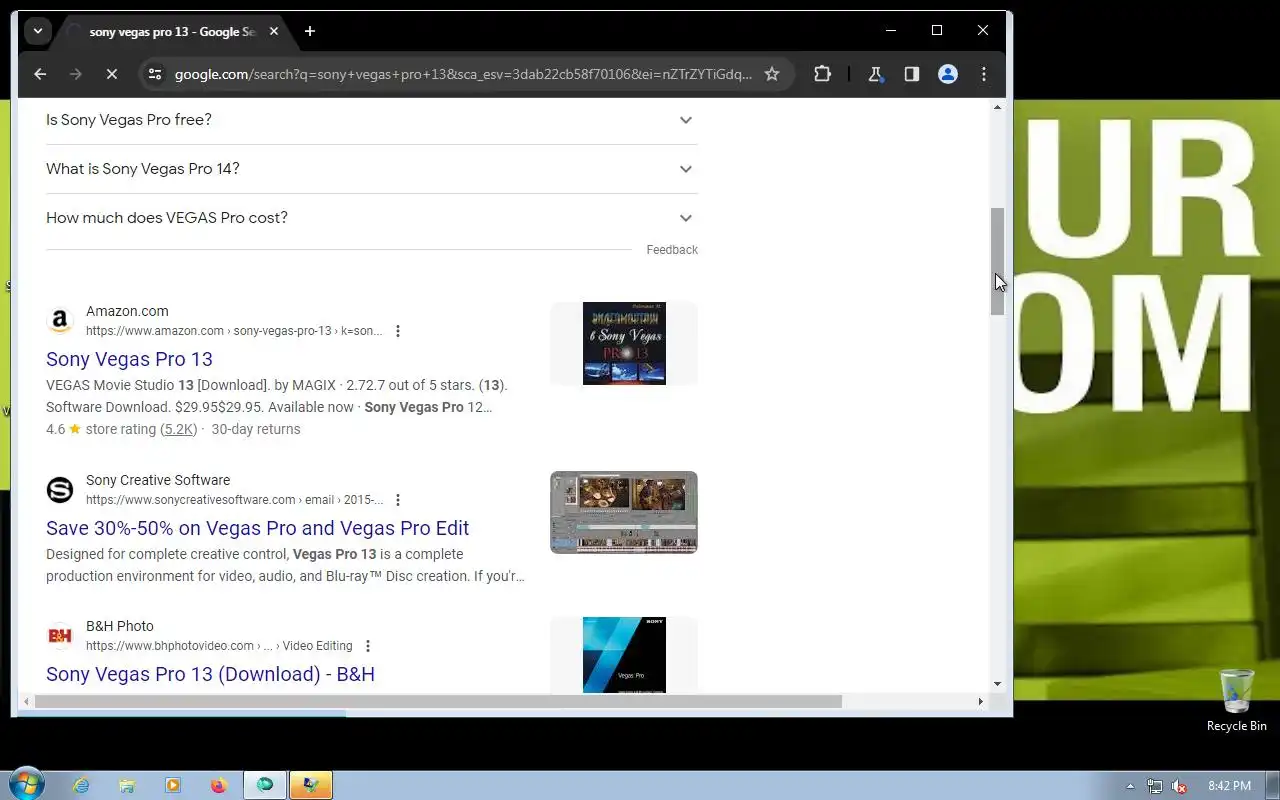Click the Sony Creative Software favicon
This screenshot has width=1280, height=800.
60,490
